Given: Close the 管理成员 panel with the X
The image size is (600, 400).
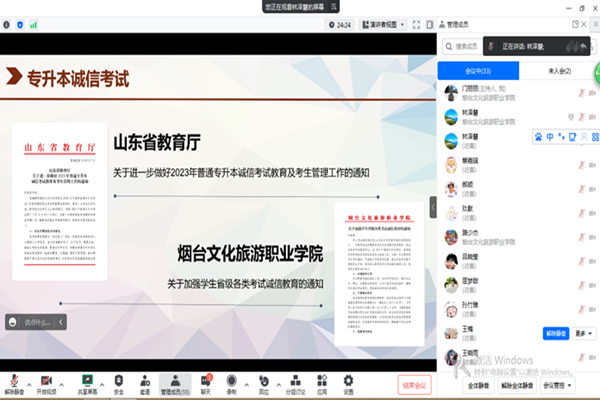Looking at the screenshot, I should 584,24.
